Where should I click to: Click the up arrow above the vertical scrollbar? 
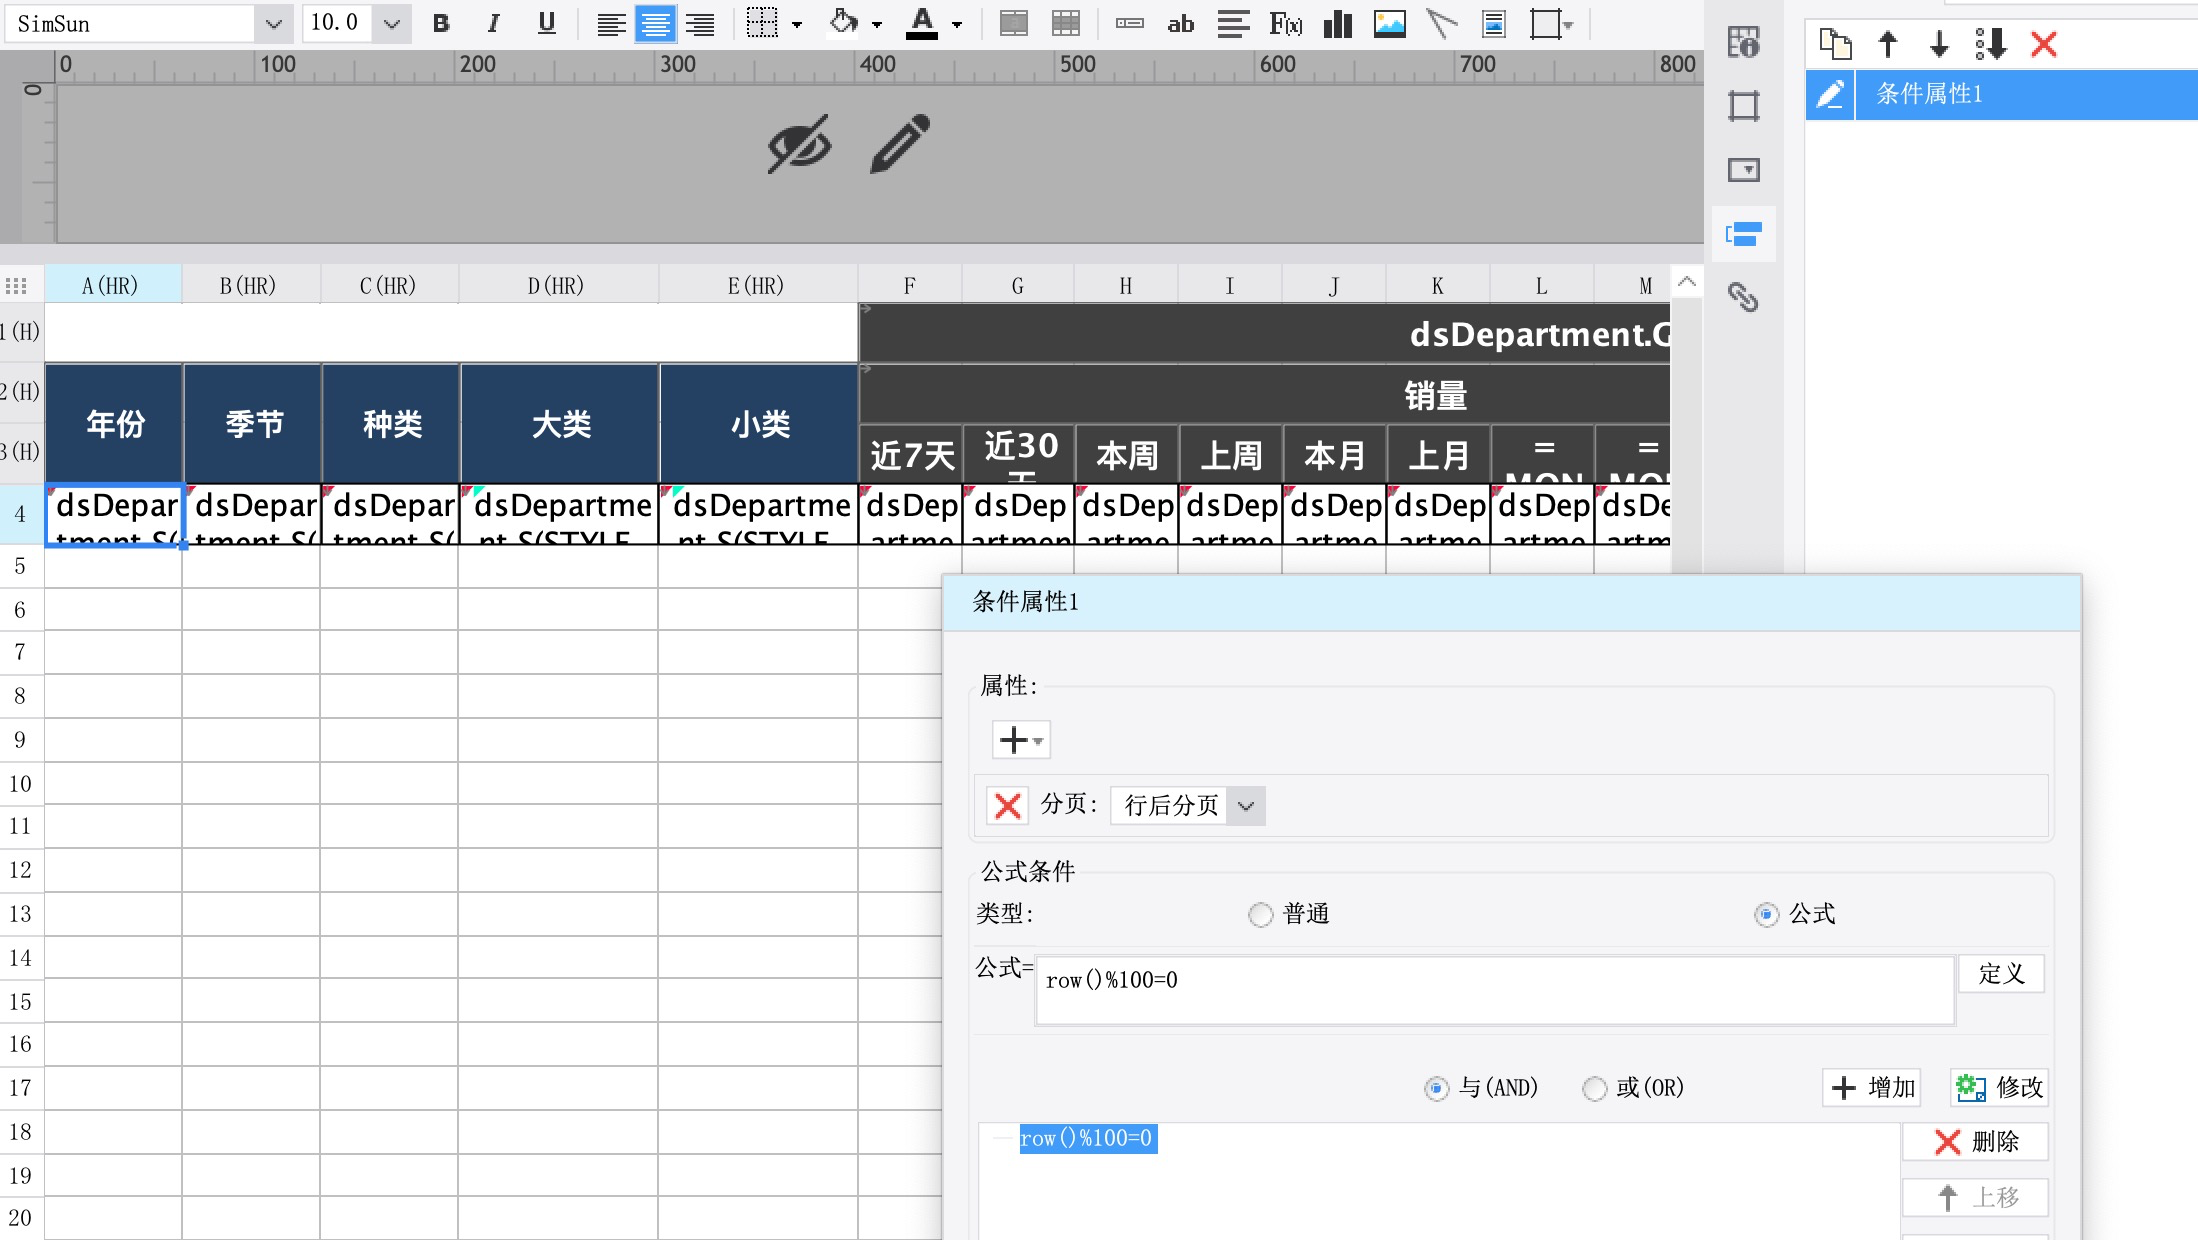point(1687,283)
